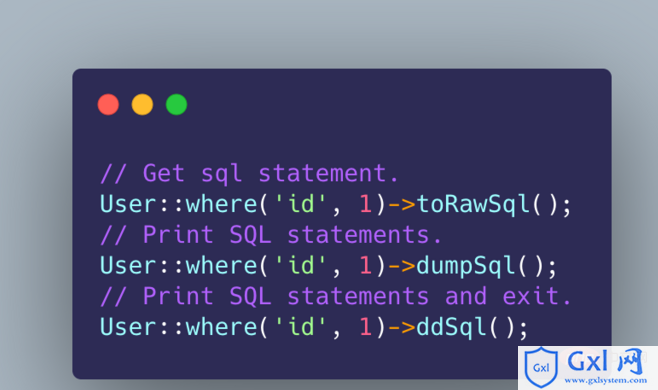Click the Gxl shield logo

point(541,367)
